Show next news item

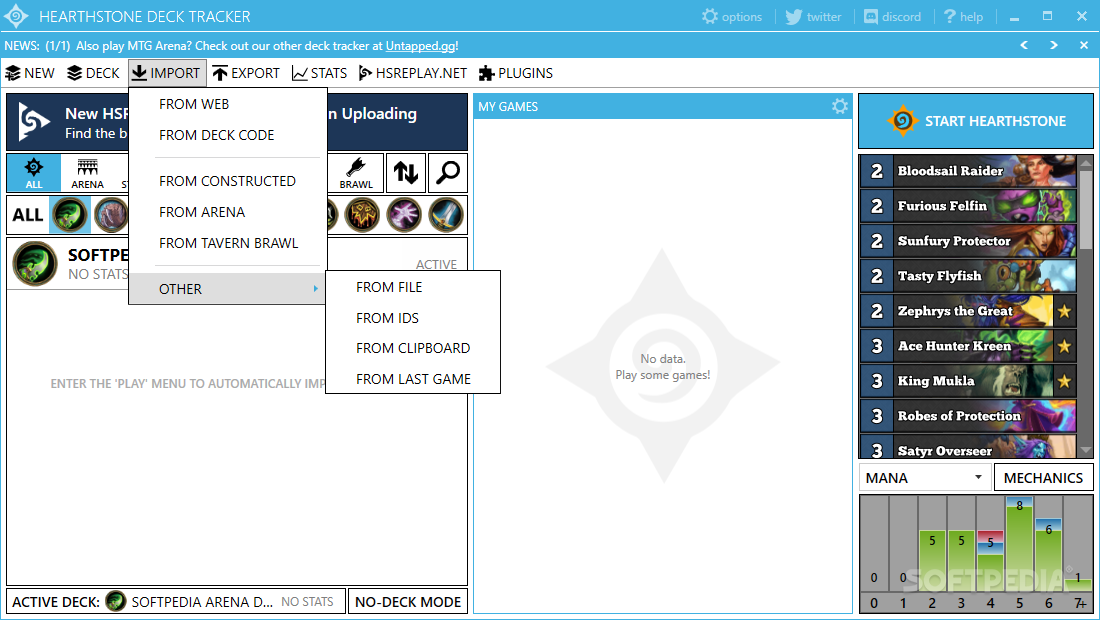click(x=1054, y=45)
